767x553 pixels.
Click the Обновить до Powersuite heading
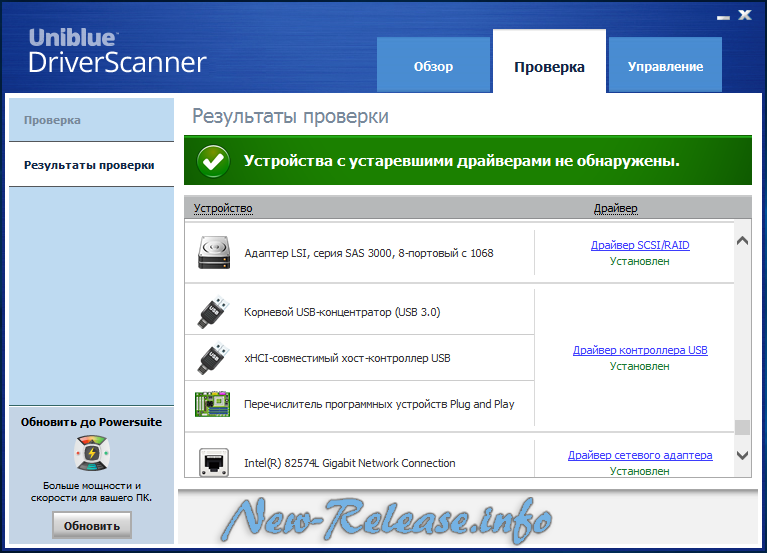point(91,422)
